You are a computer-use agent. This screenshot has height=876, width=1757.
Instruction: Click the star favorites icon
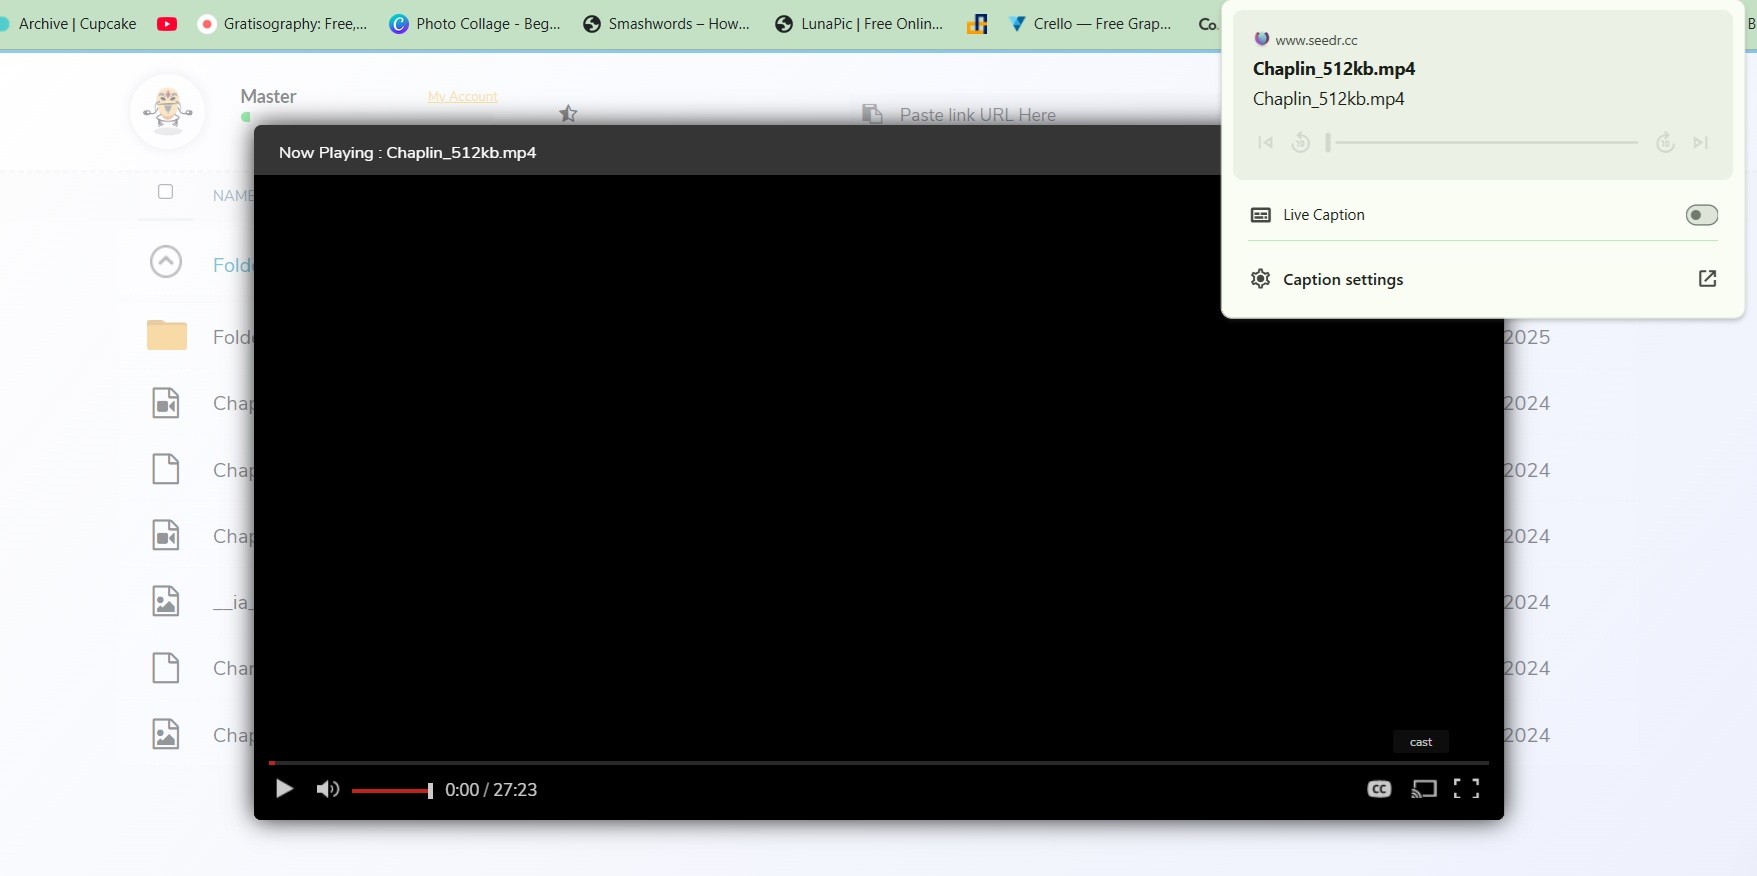coord(568,113)
